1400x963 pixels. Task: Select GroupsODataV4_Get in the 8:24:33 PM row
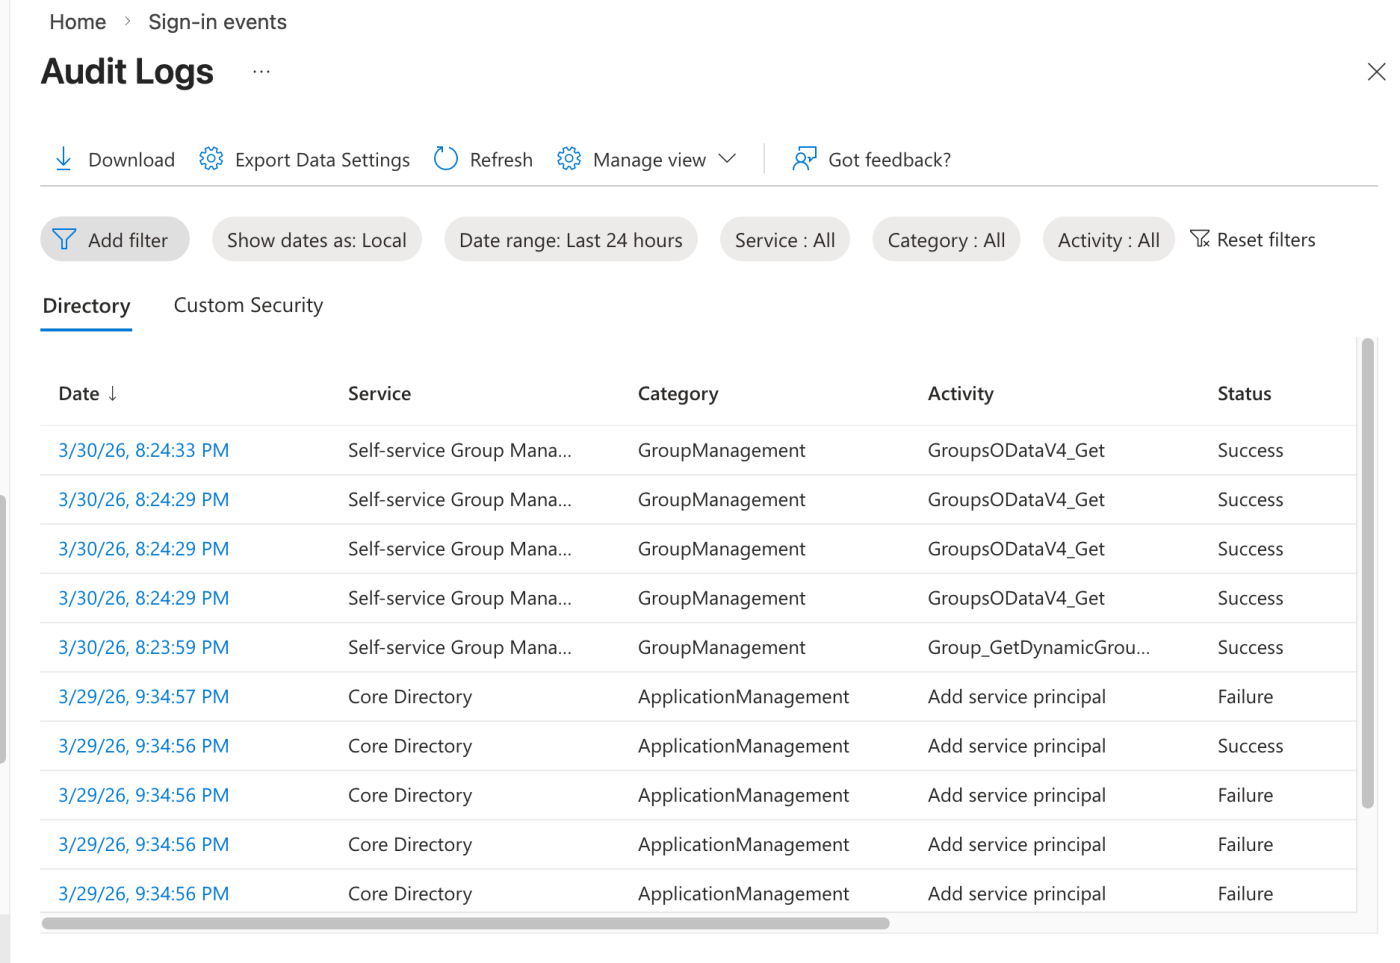1016,451
